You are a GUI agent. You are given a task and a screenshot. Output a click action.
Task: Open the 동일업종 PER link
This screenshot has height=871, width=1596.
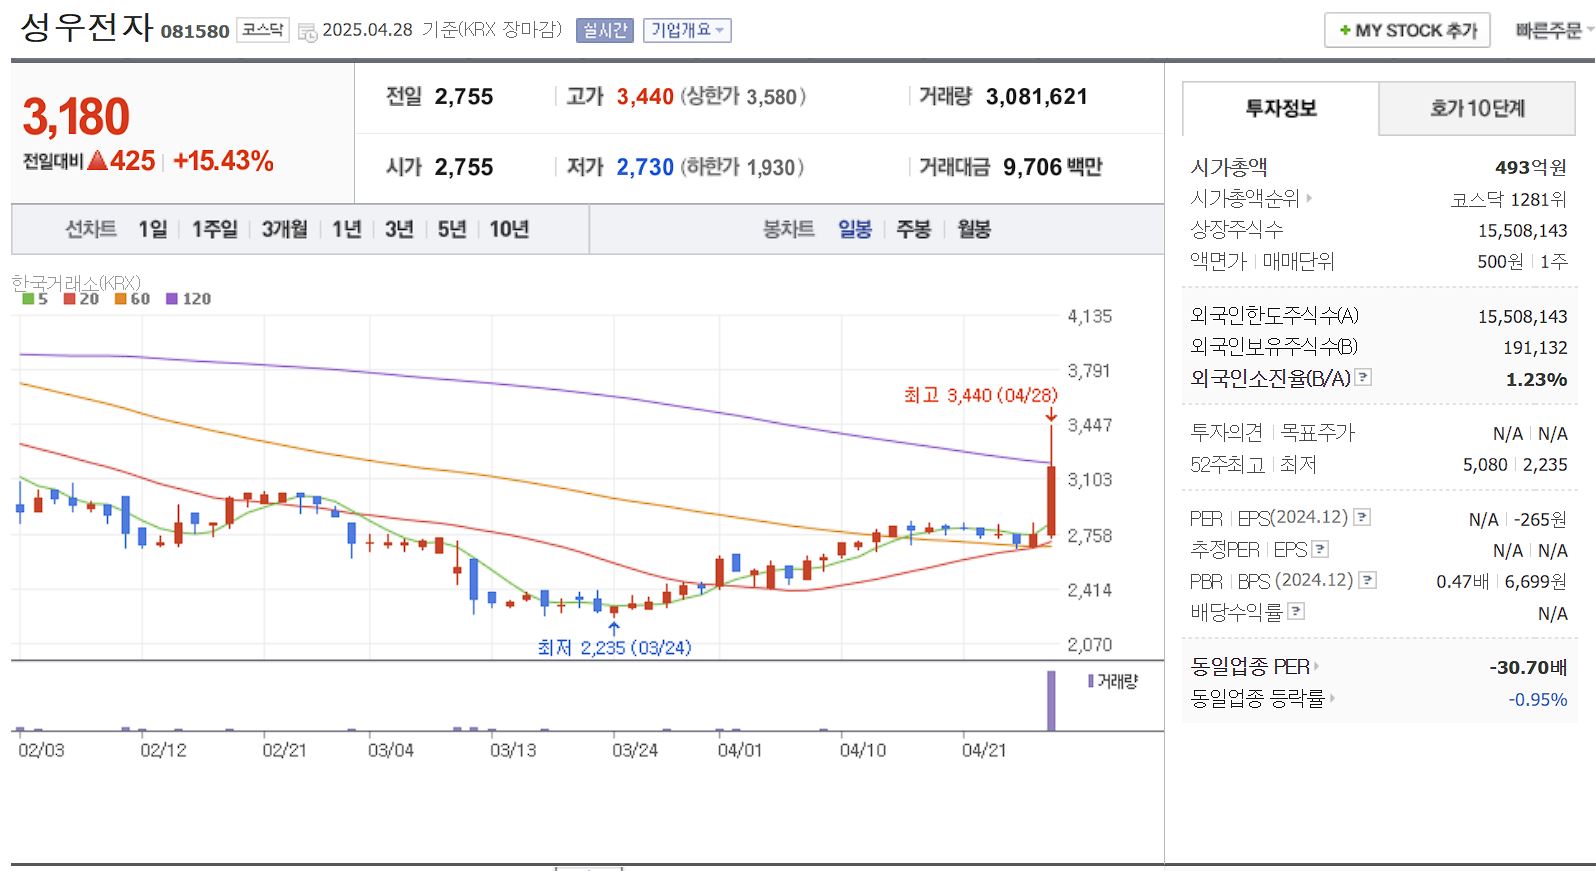click(1254, 666)
